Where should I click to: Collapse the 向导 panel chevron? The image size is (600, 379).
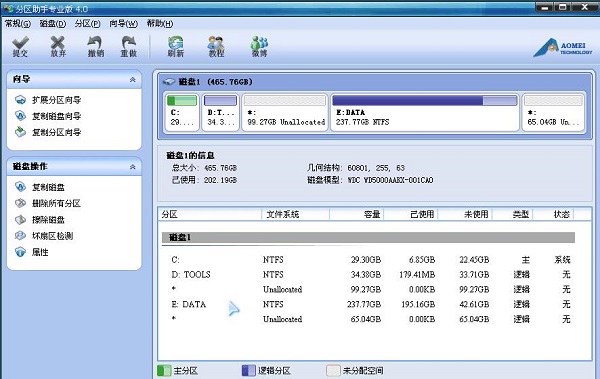132,80
